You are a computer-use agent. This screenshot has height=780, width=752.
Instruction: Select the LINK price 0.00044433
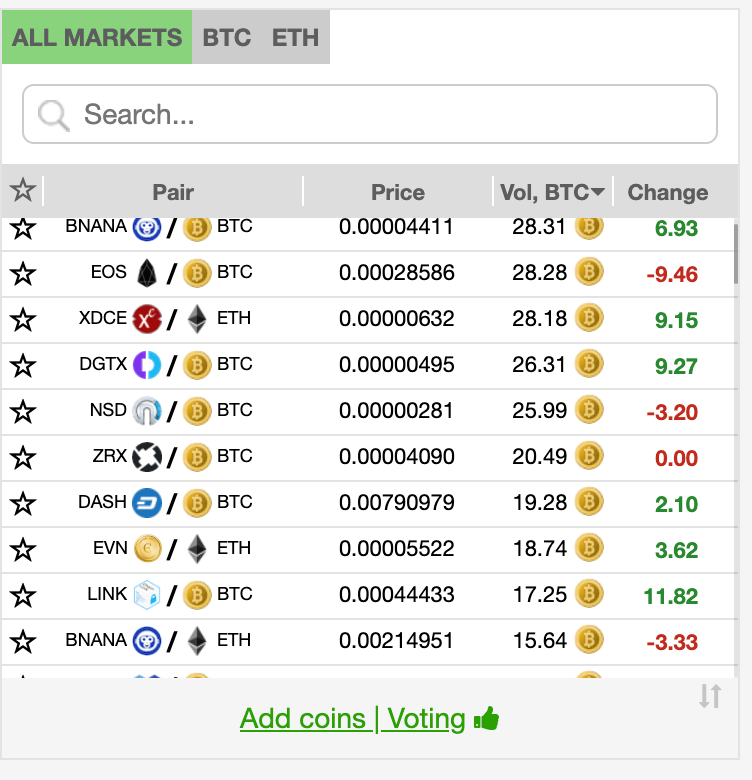pos(396,594)
